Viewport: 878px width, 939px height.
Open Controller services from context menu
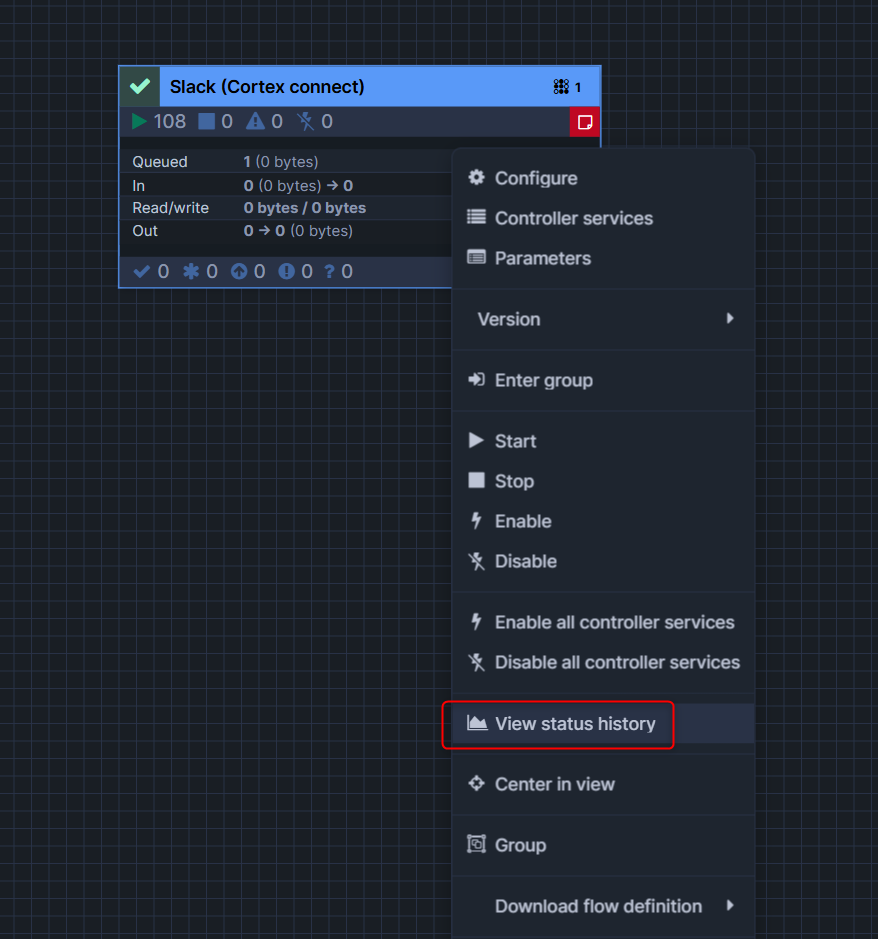pyautogui.click(x=573, y=218)
